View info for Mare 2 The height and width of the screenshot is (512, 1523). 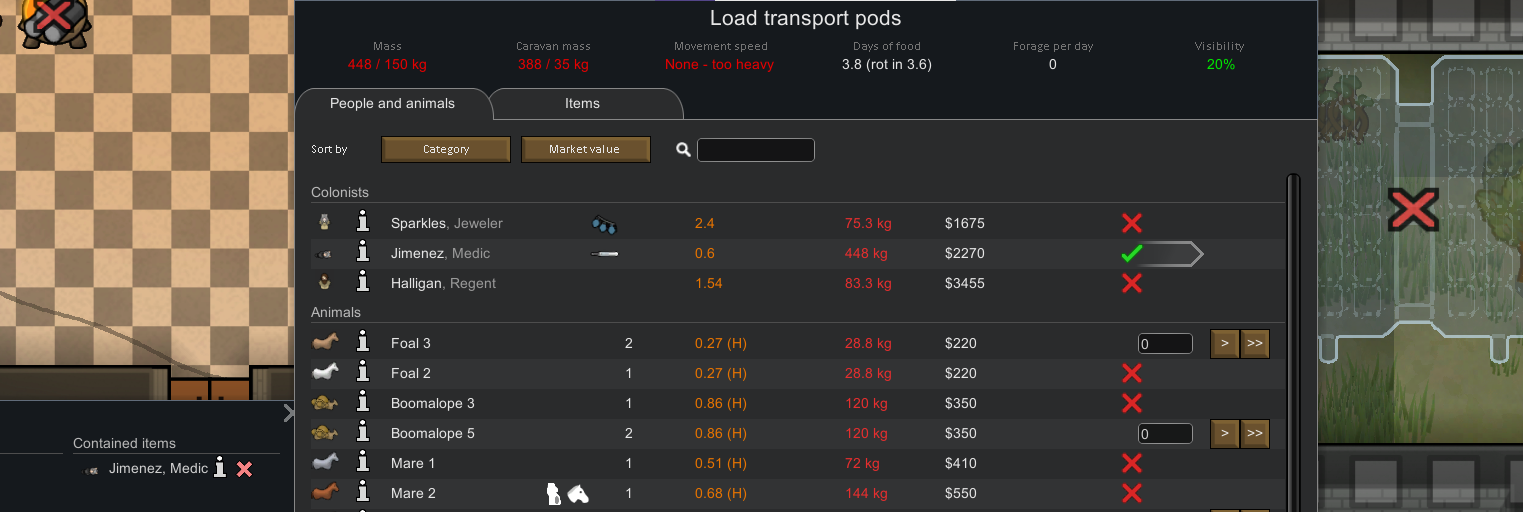363,493
